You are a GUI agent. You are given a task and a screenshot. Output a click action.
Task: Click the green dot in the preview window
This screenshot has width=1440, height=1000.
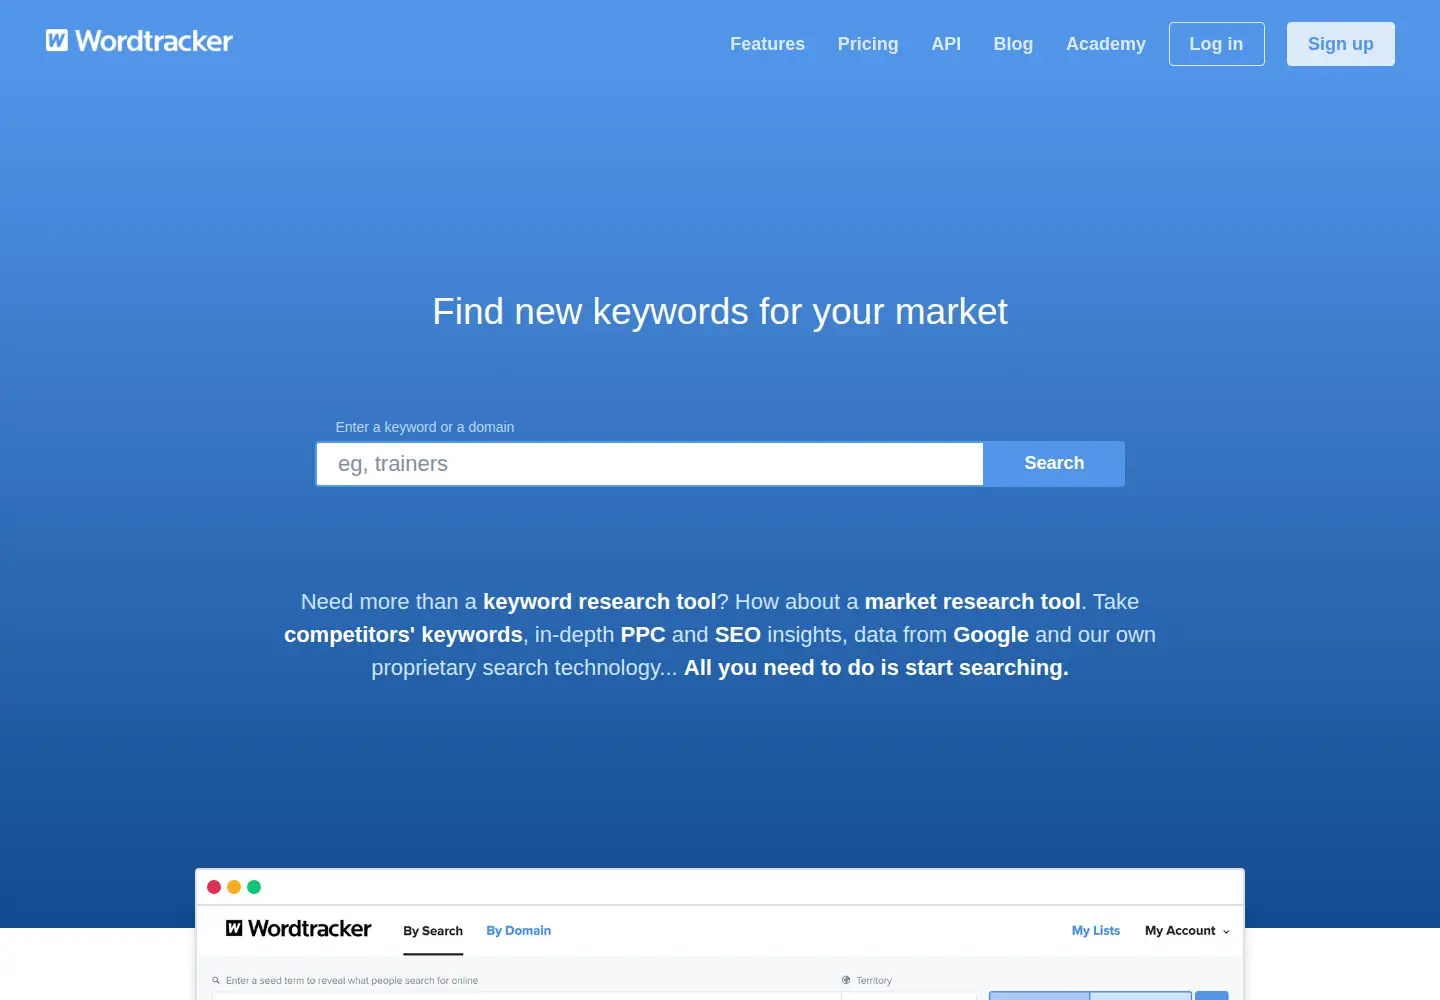(x=254, y=887)
